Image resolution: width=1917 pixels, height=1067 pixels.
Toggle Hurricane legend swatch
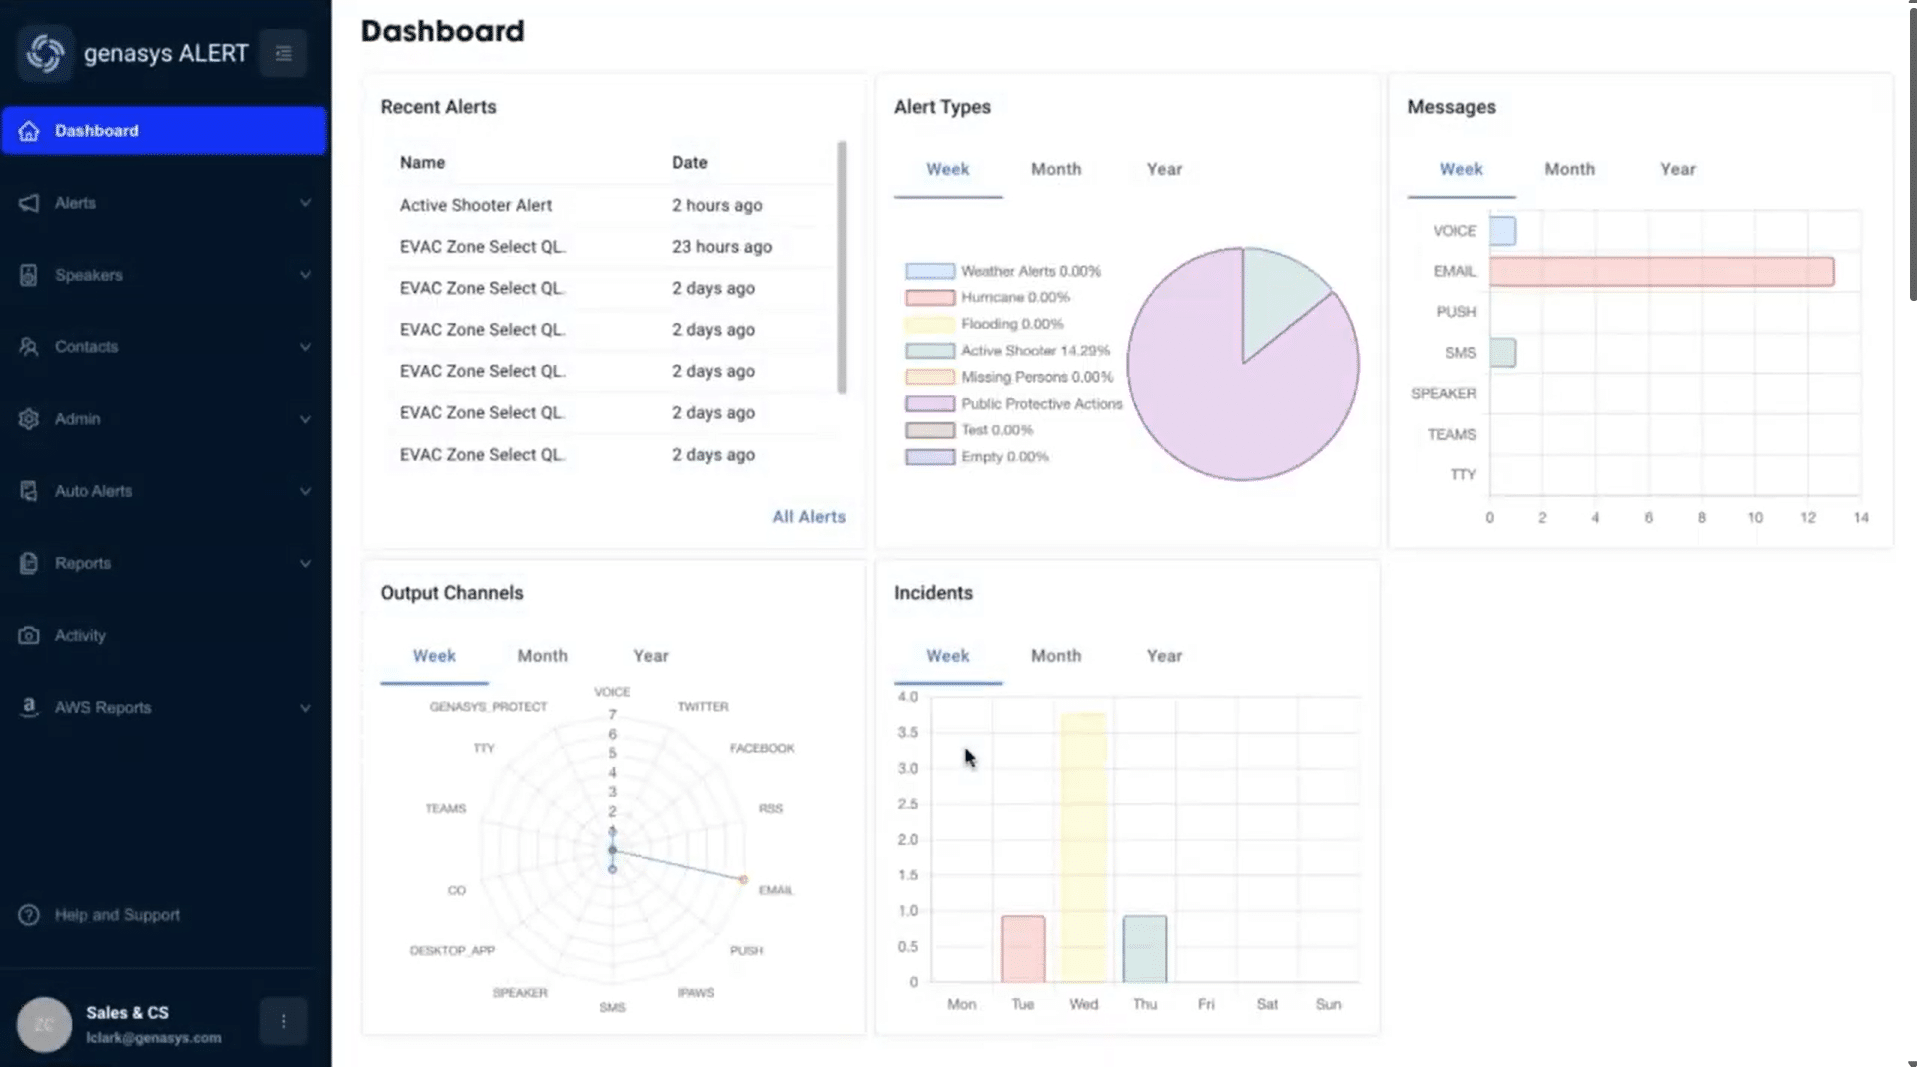tap(929, 298)
